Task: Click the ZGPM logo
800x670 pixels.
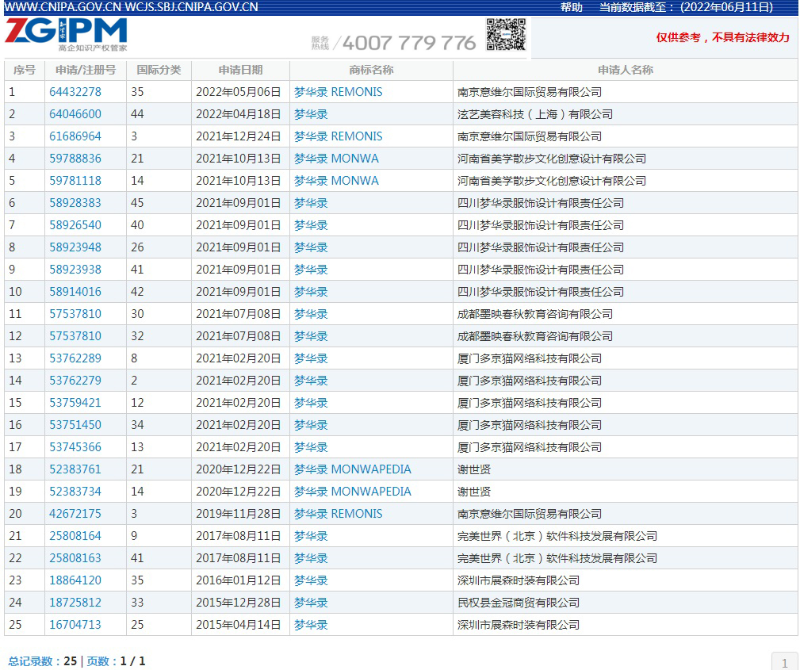Action: point(66,34)
